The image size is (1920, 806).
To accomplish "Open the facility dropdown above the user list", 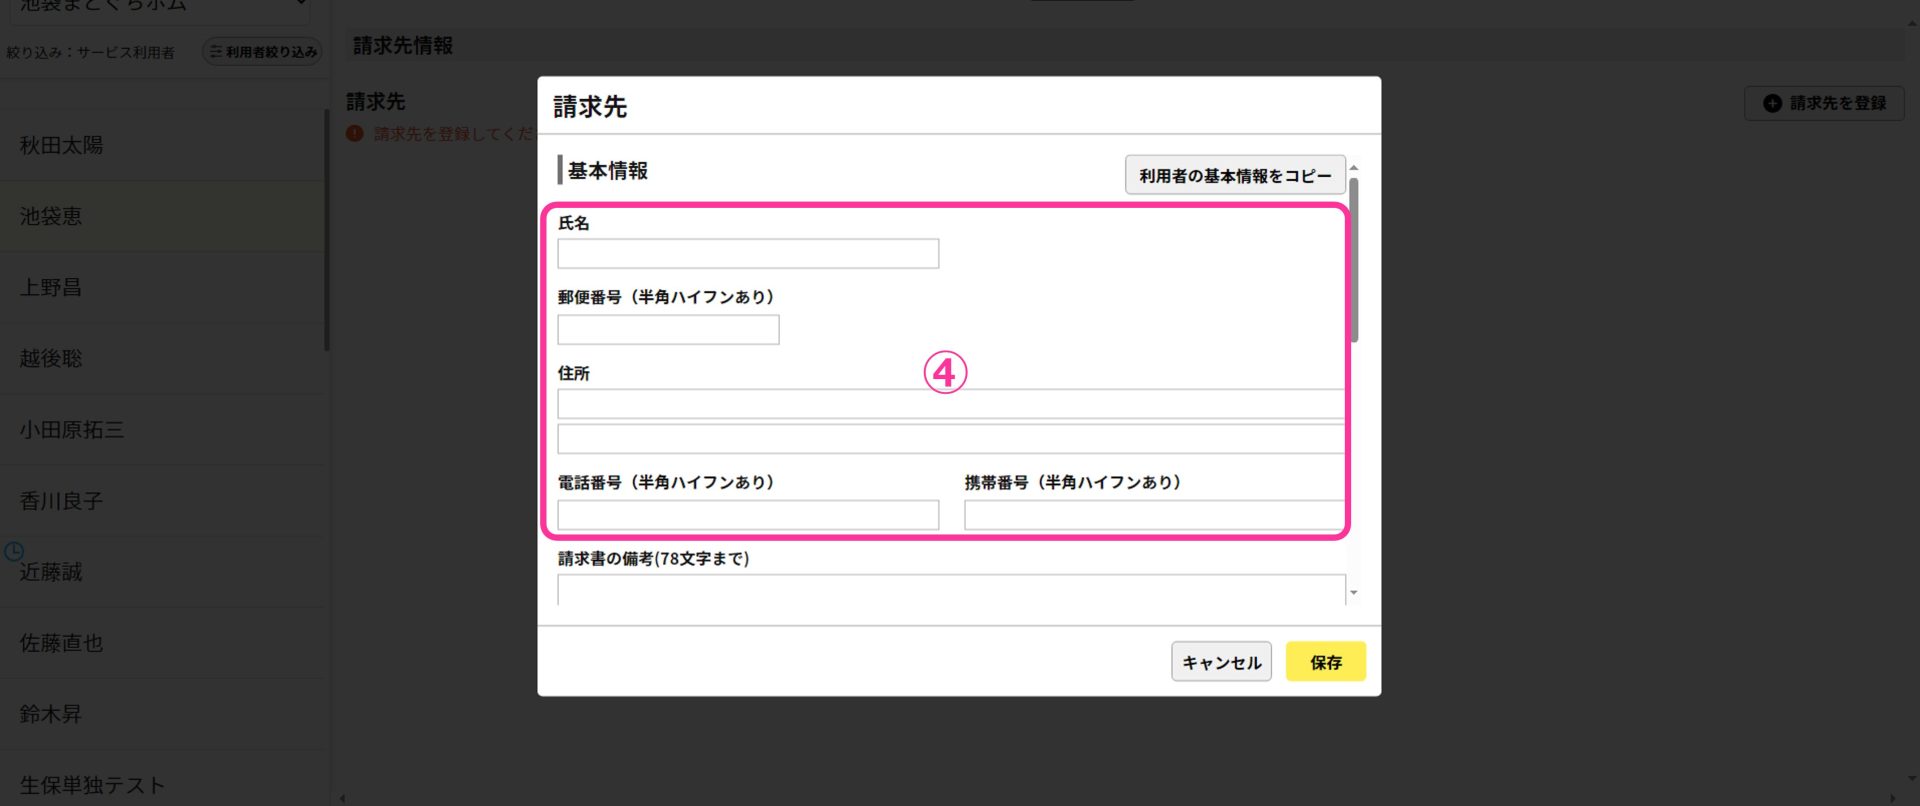I will click(x=160, y=6).
